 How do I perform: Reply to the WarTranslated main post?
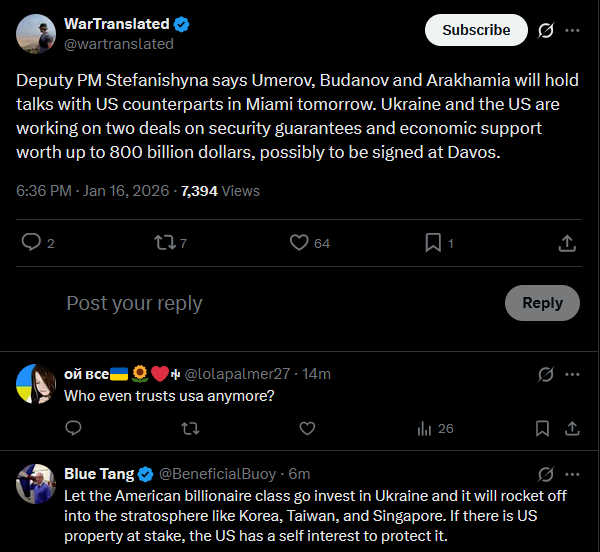coord(32,242)
